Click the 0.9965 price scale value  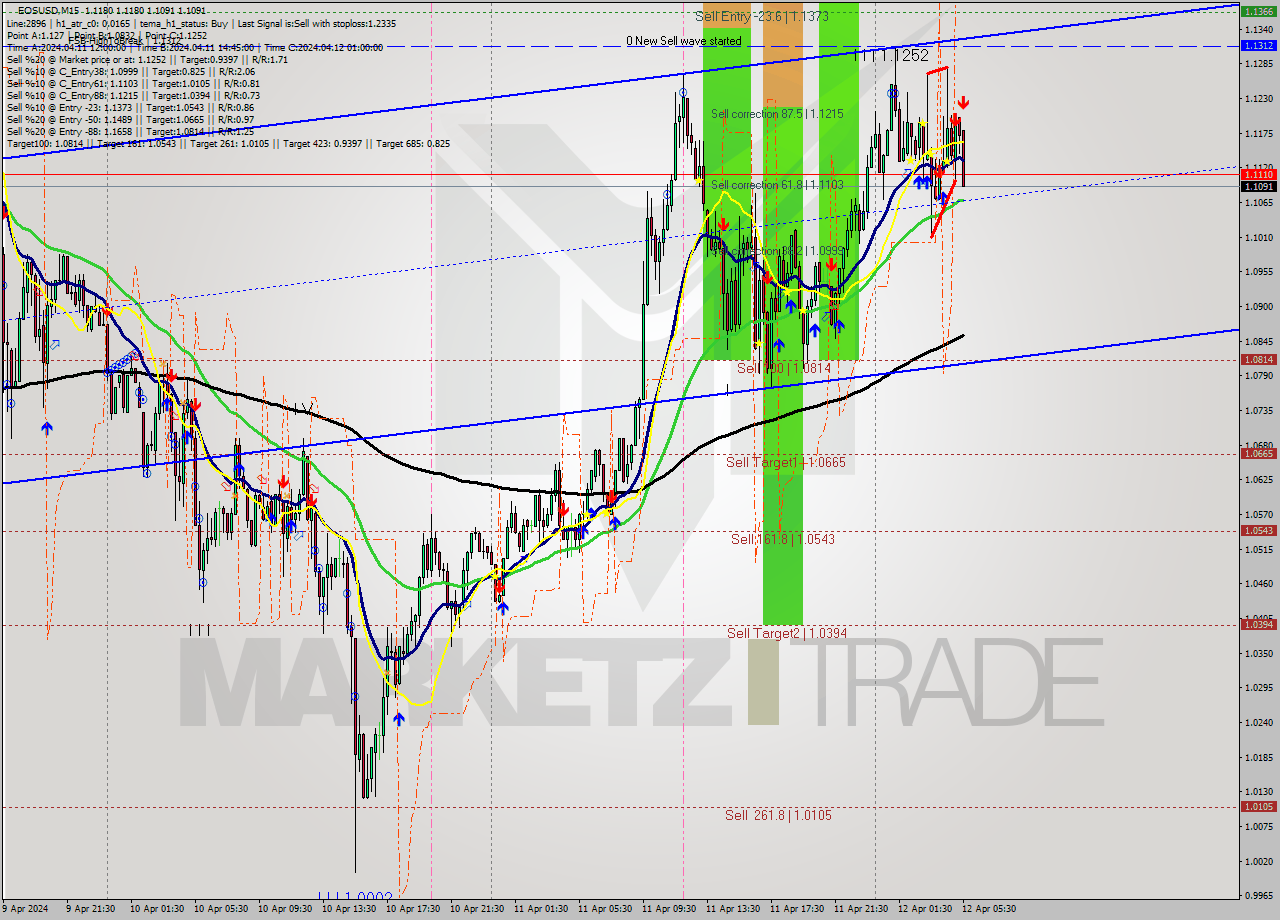1257,896
